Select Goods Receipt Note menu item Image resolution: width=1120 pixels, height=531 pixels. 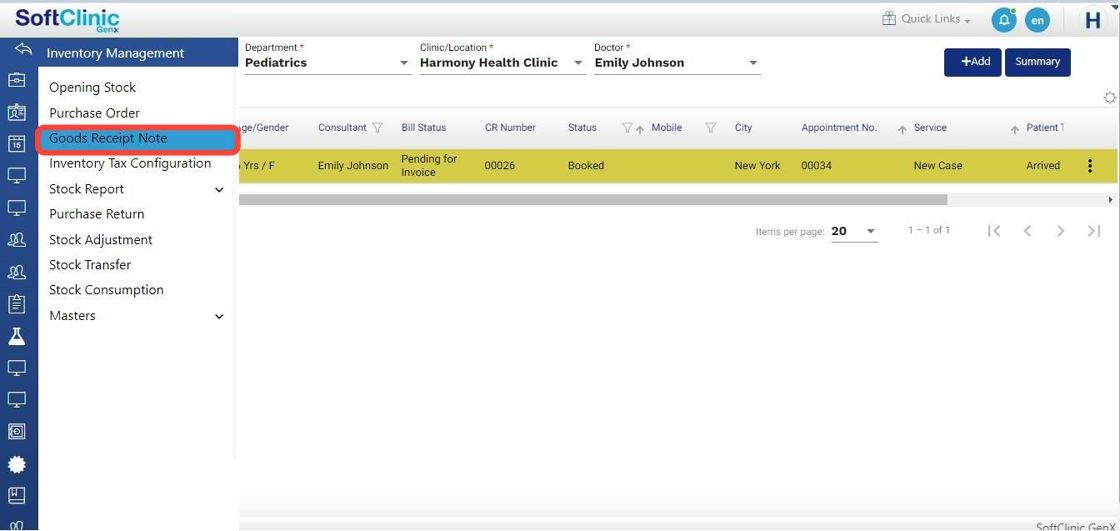[108, 139]
